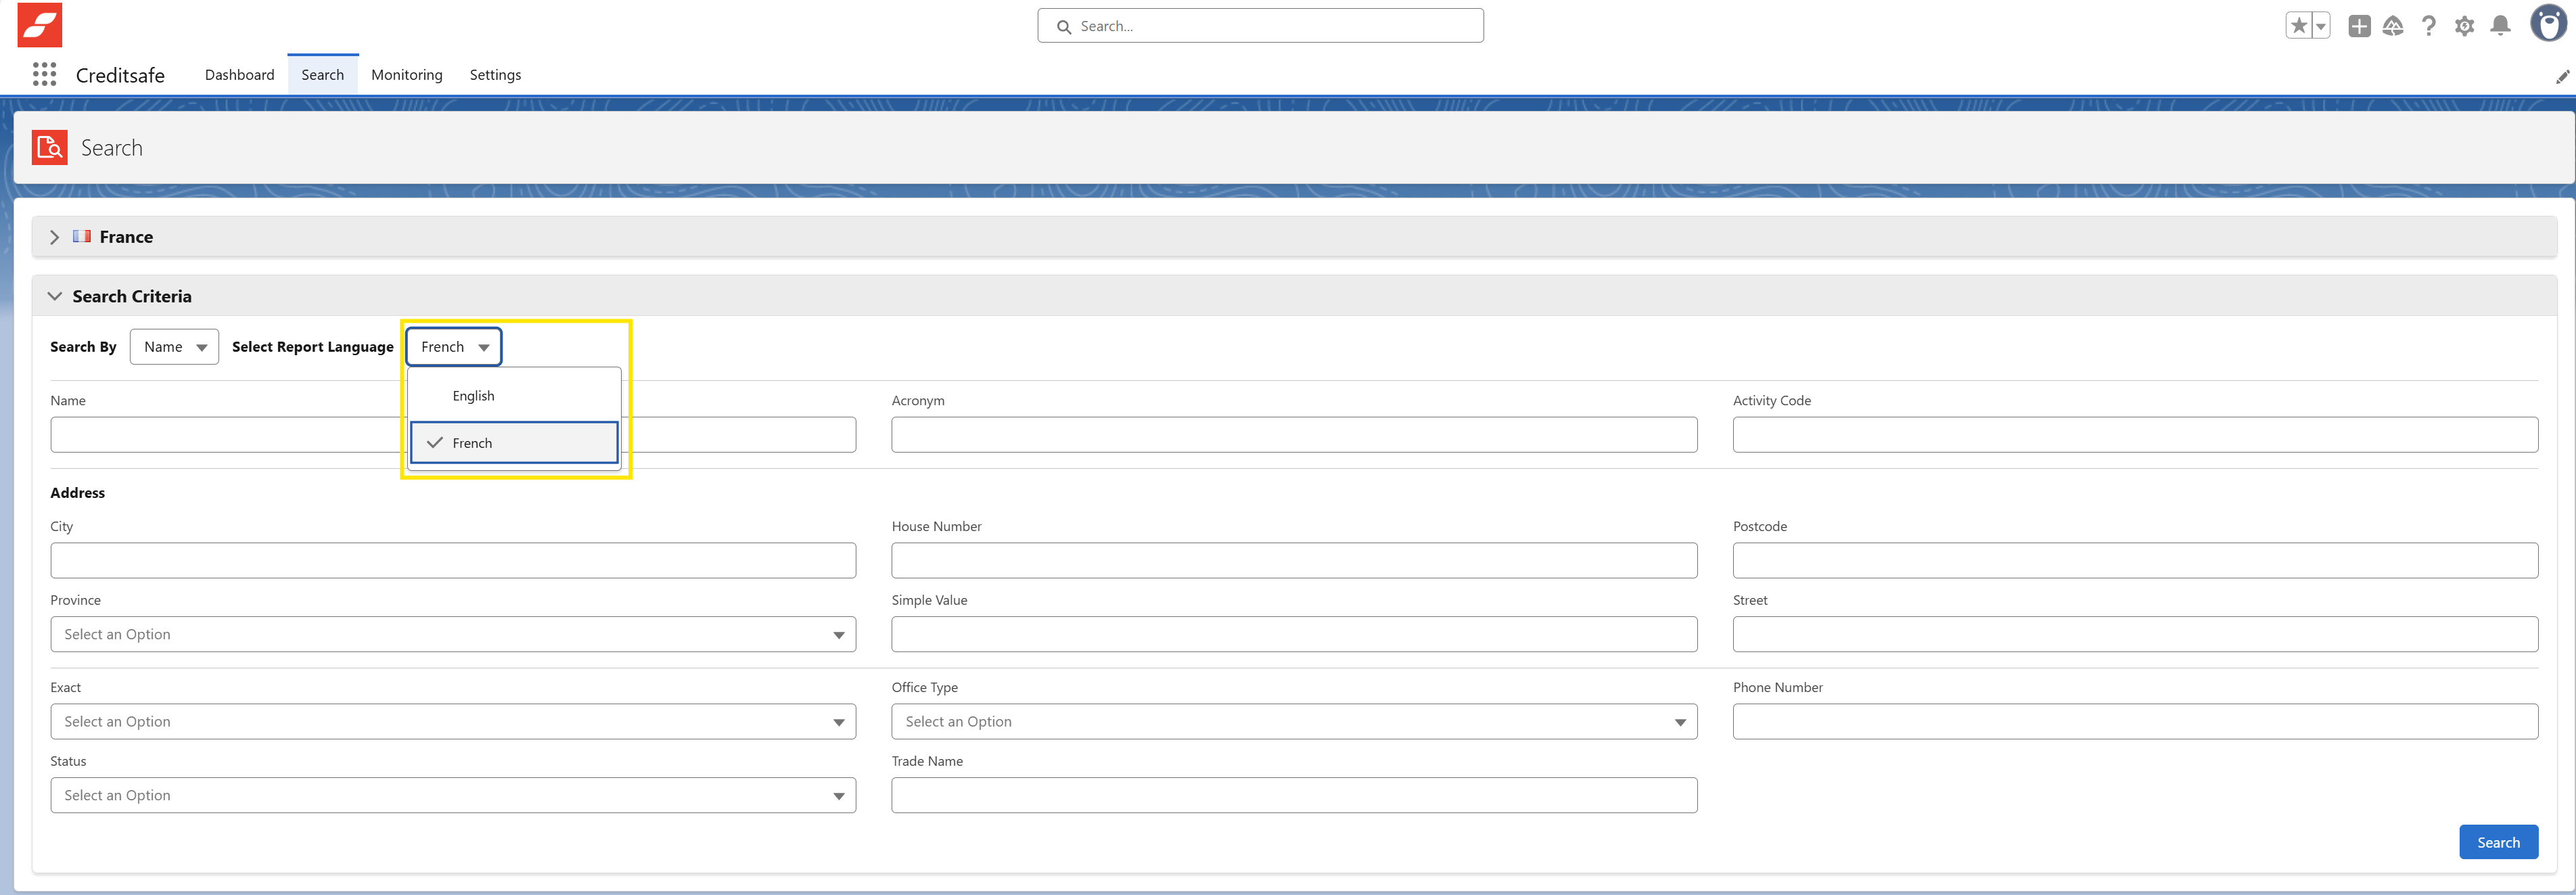This screenshot has width=2576, height=895.
Task: Expand the France country section
Action: [55, 237]
